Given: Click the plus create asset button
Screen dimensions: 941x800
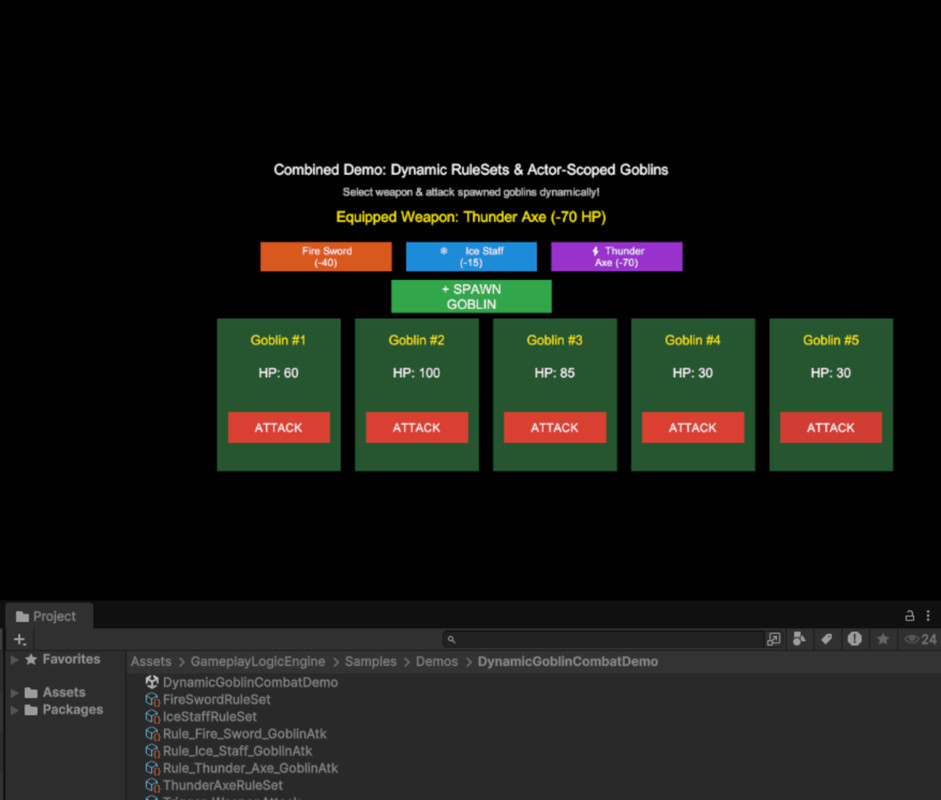Looking at the screenshot, I should [20, 640].
